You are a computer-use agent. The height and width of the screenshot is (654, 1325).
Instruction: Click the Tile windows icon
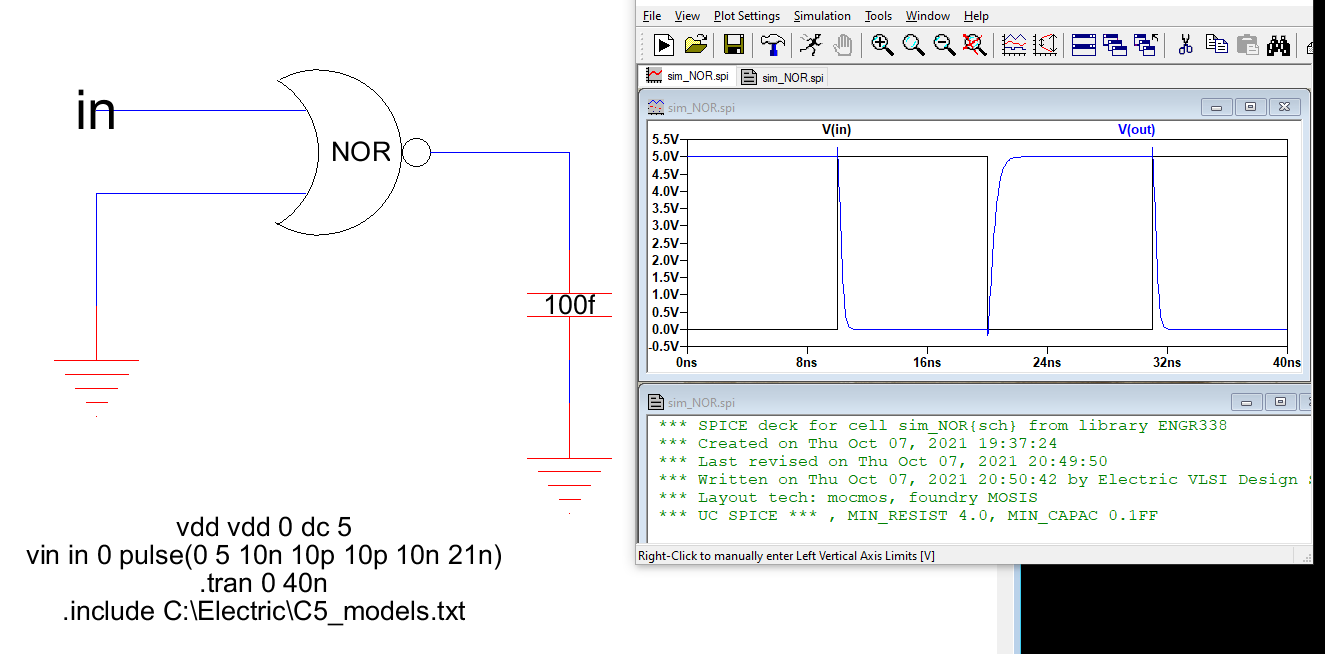coord(1084,44)
